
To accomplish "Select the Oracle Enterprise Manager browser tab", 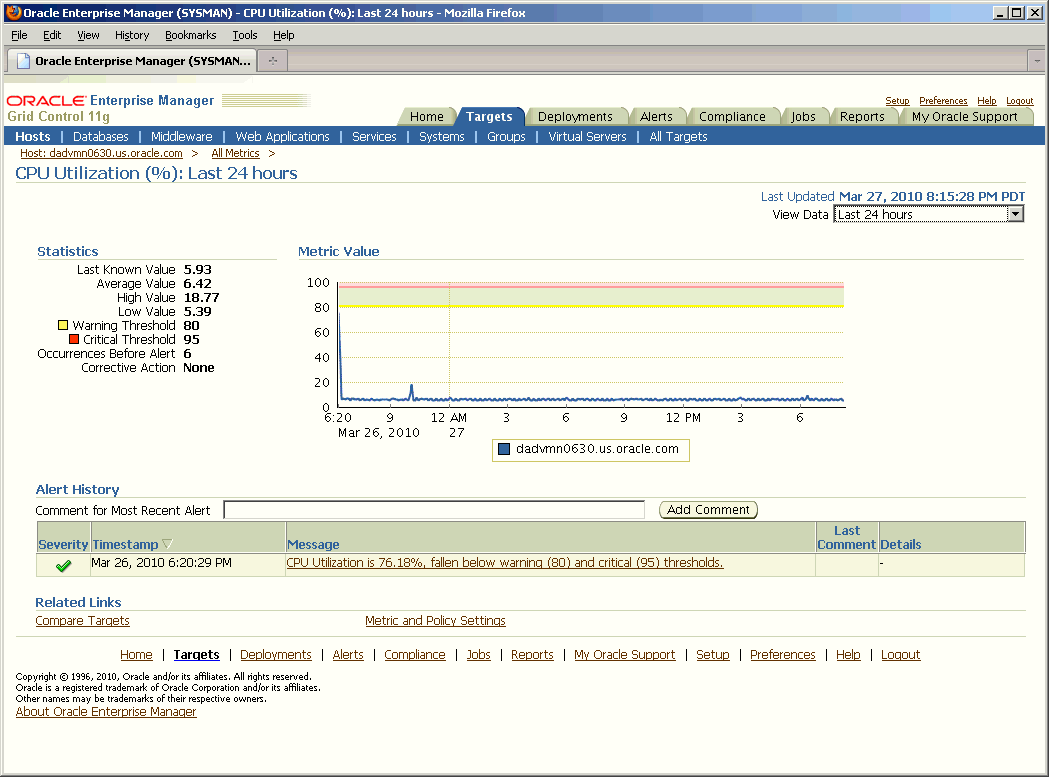I will [132, 61].
